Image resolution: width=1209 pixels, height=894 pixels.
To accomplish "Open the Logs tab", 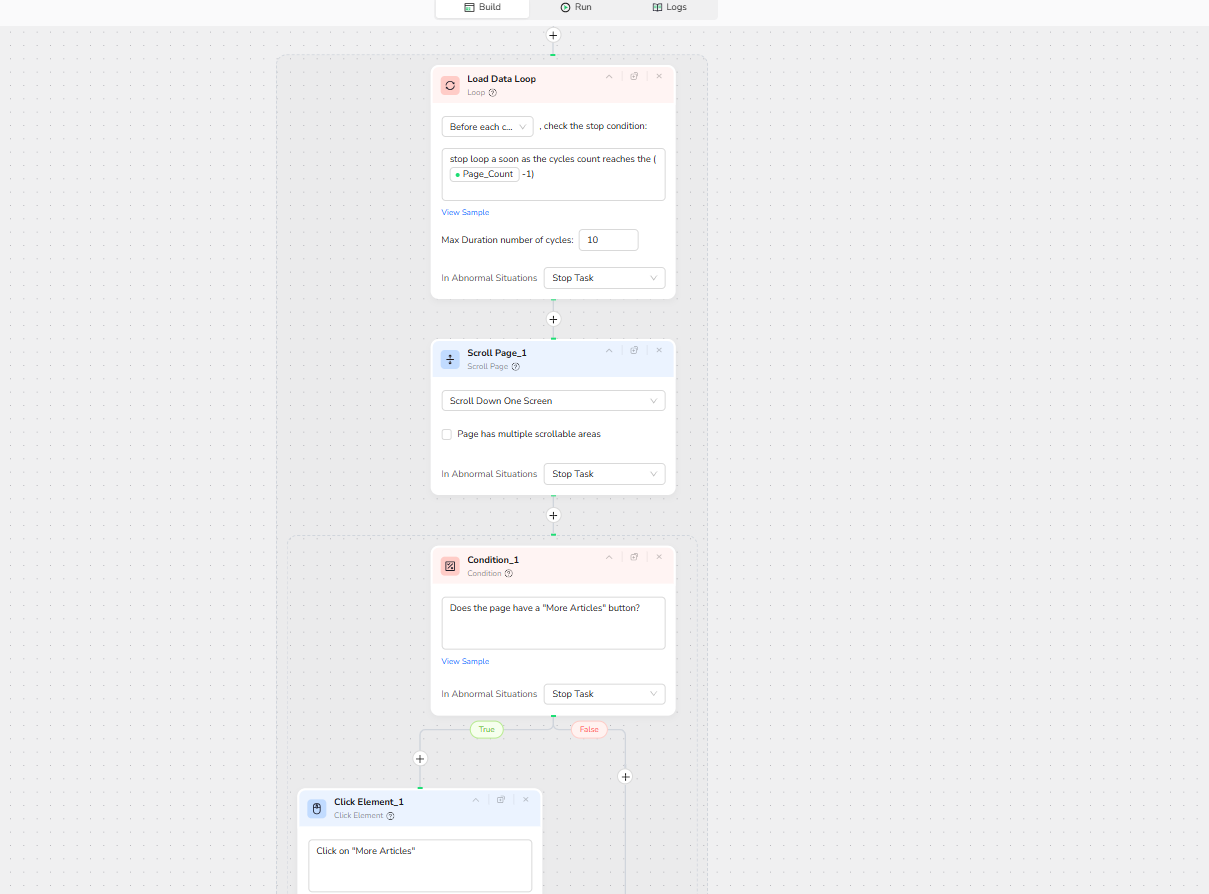I will [x=669, y=8].
